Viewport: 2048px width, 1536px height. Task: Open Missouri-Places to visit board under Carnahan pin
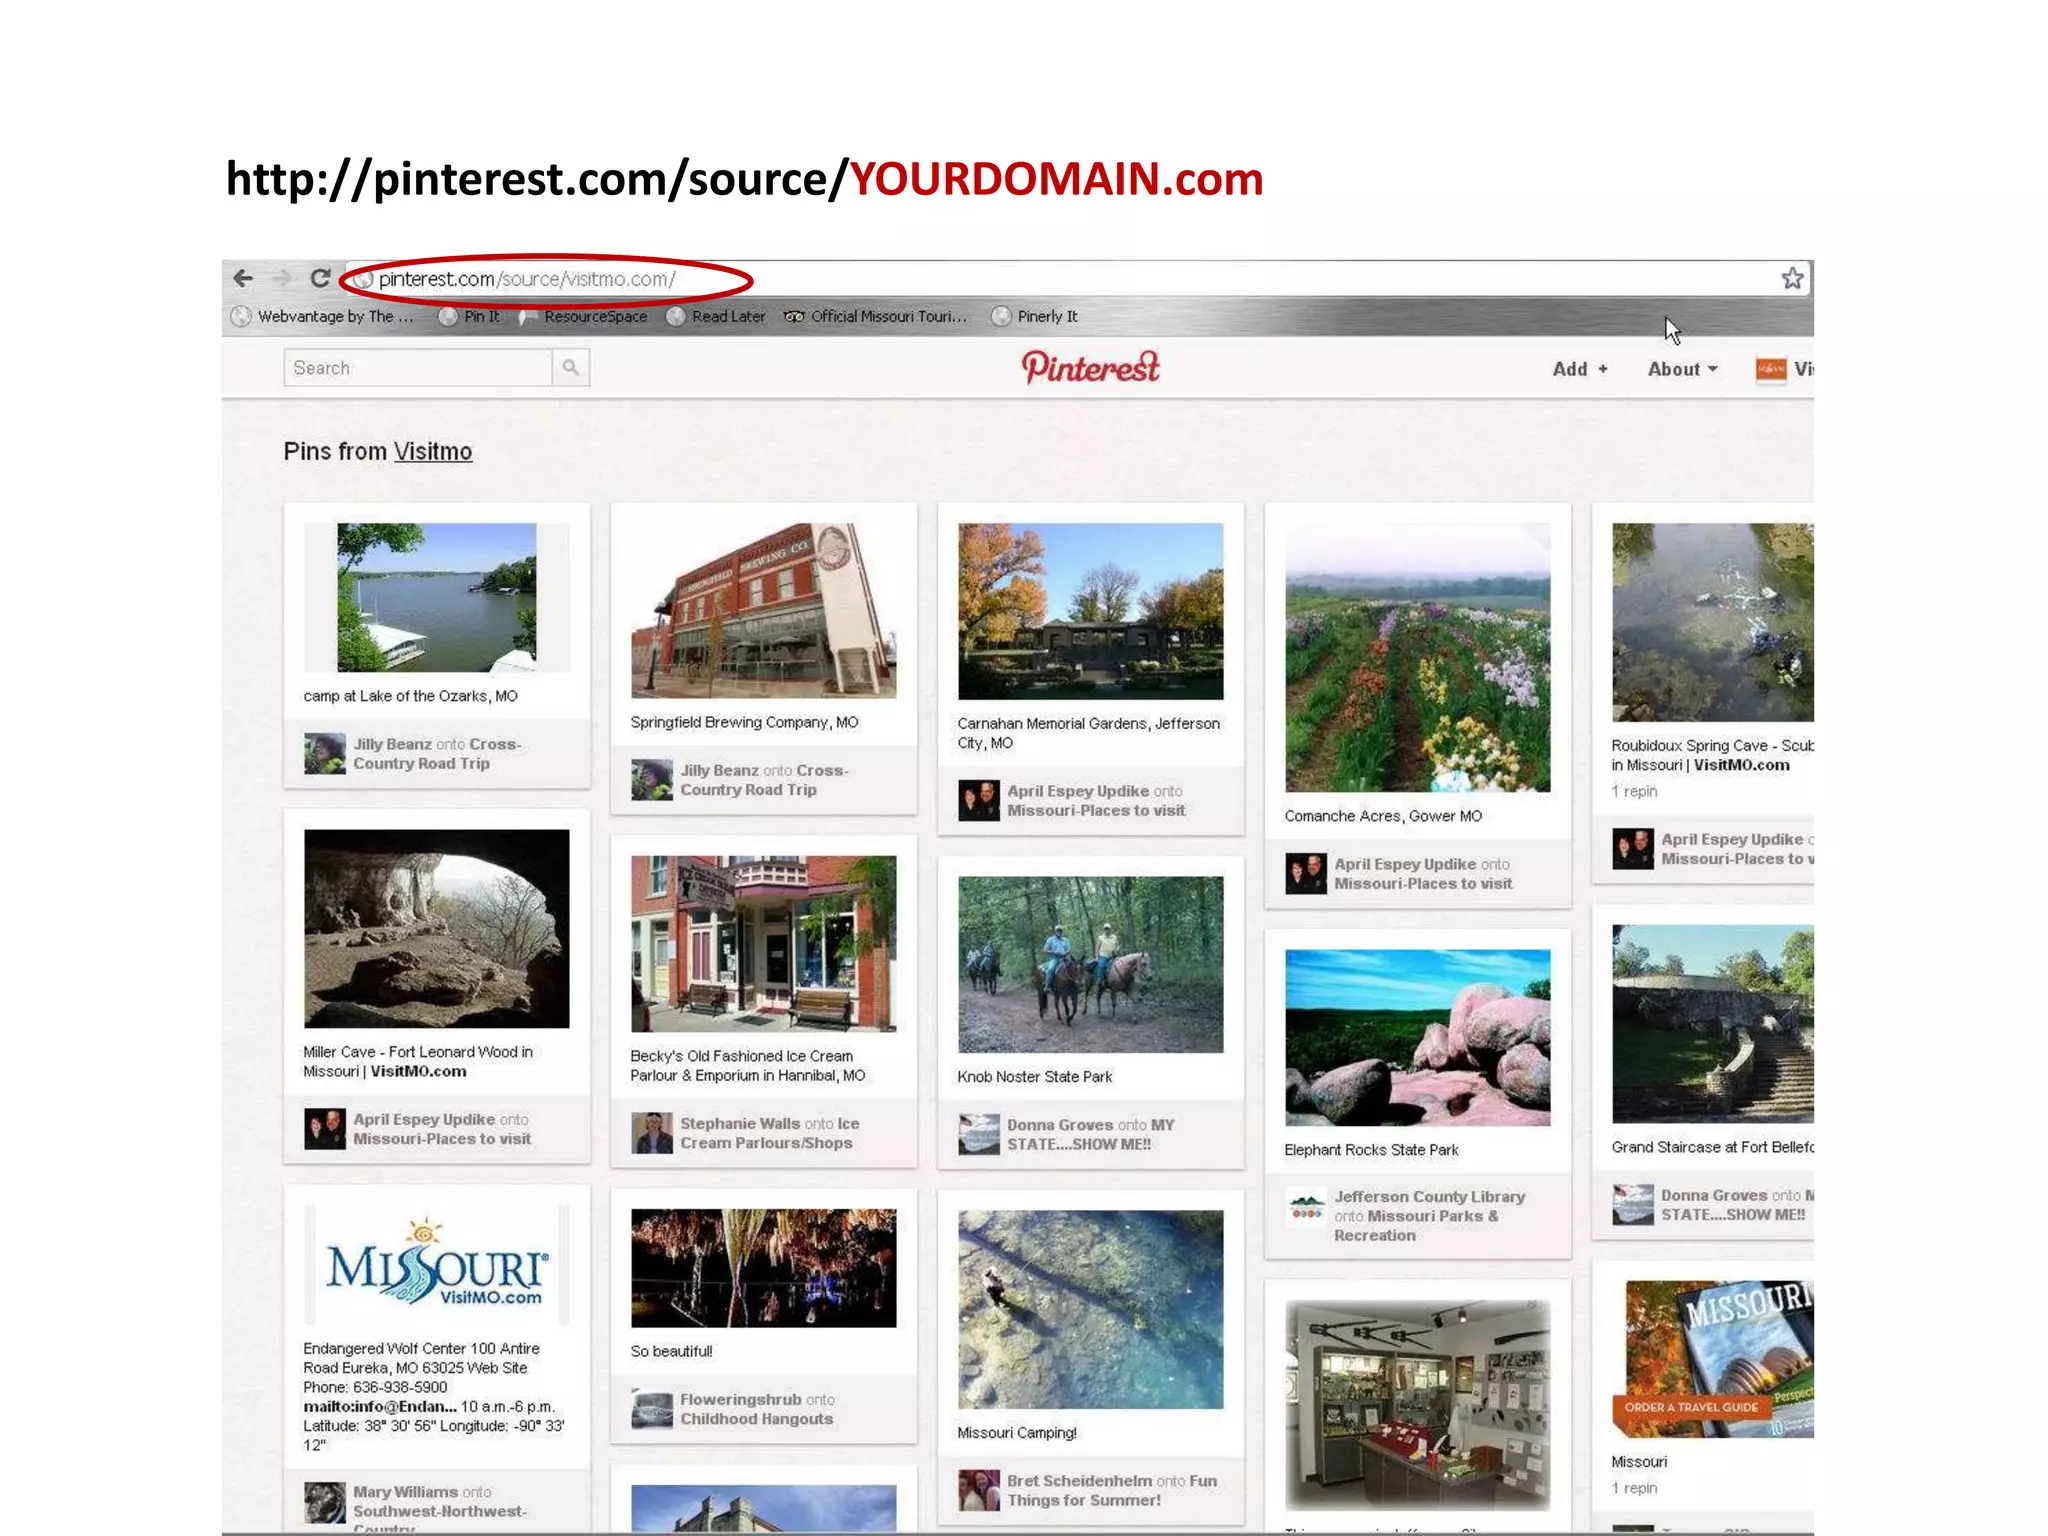click(1096, 810)
